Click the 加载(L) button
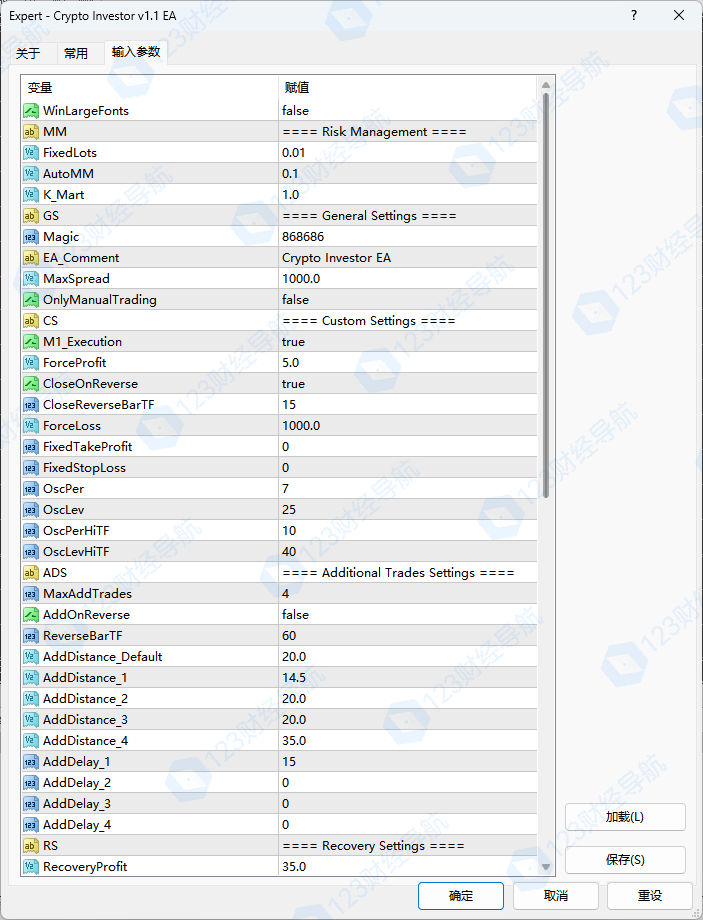Viewport: 703px width, 920px height. [625, 817]
